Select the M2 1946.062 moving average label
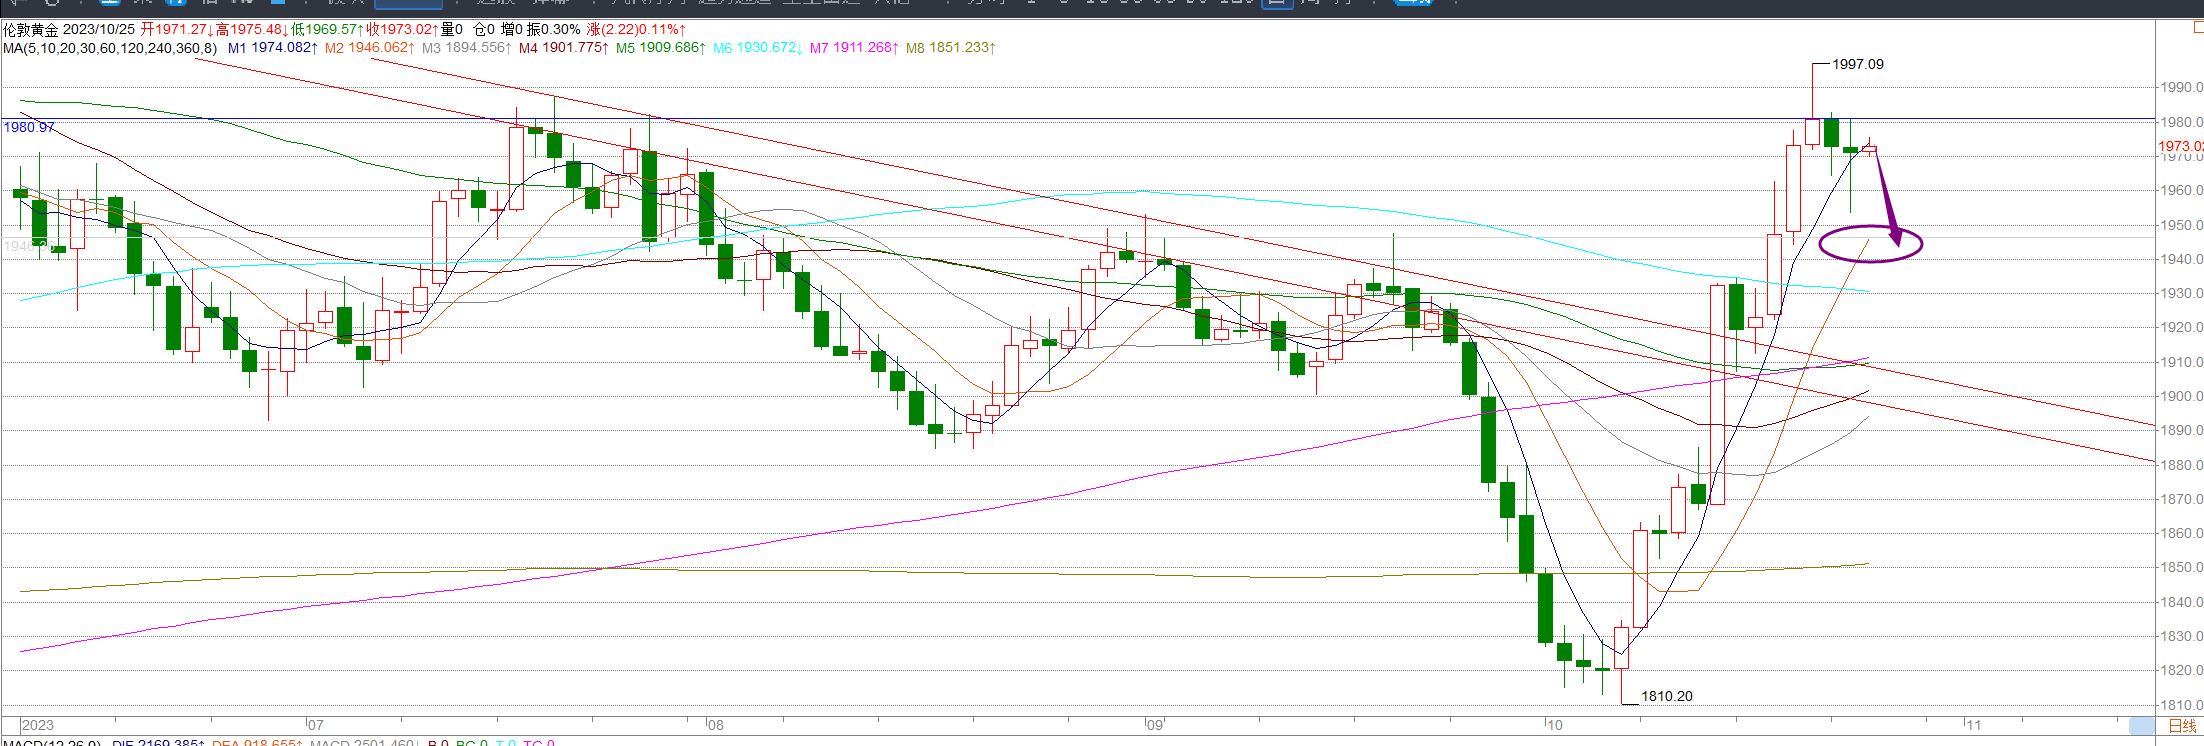The image size is (2204, 746). (x=370, y=47)
